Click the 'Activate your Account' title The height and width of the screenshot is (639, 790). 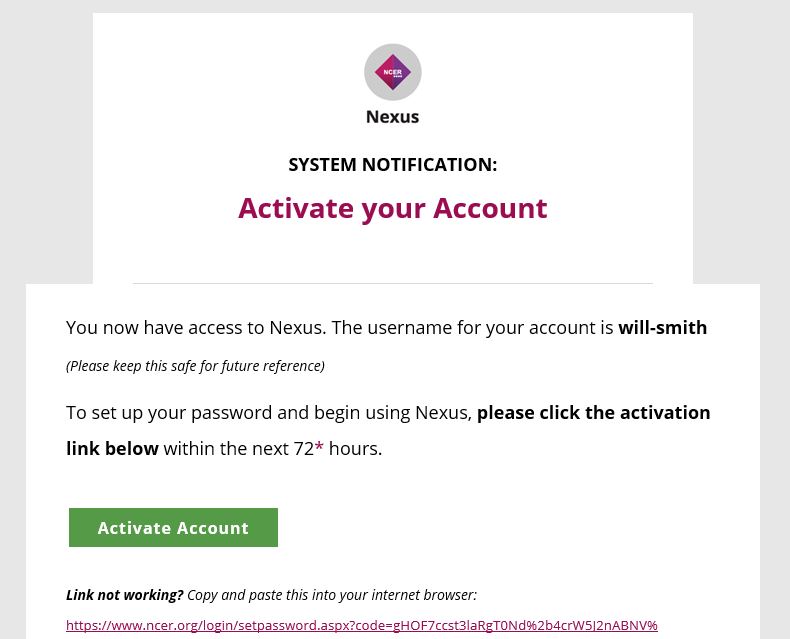tap(392, 208)
